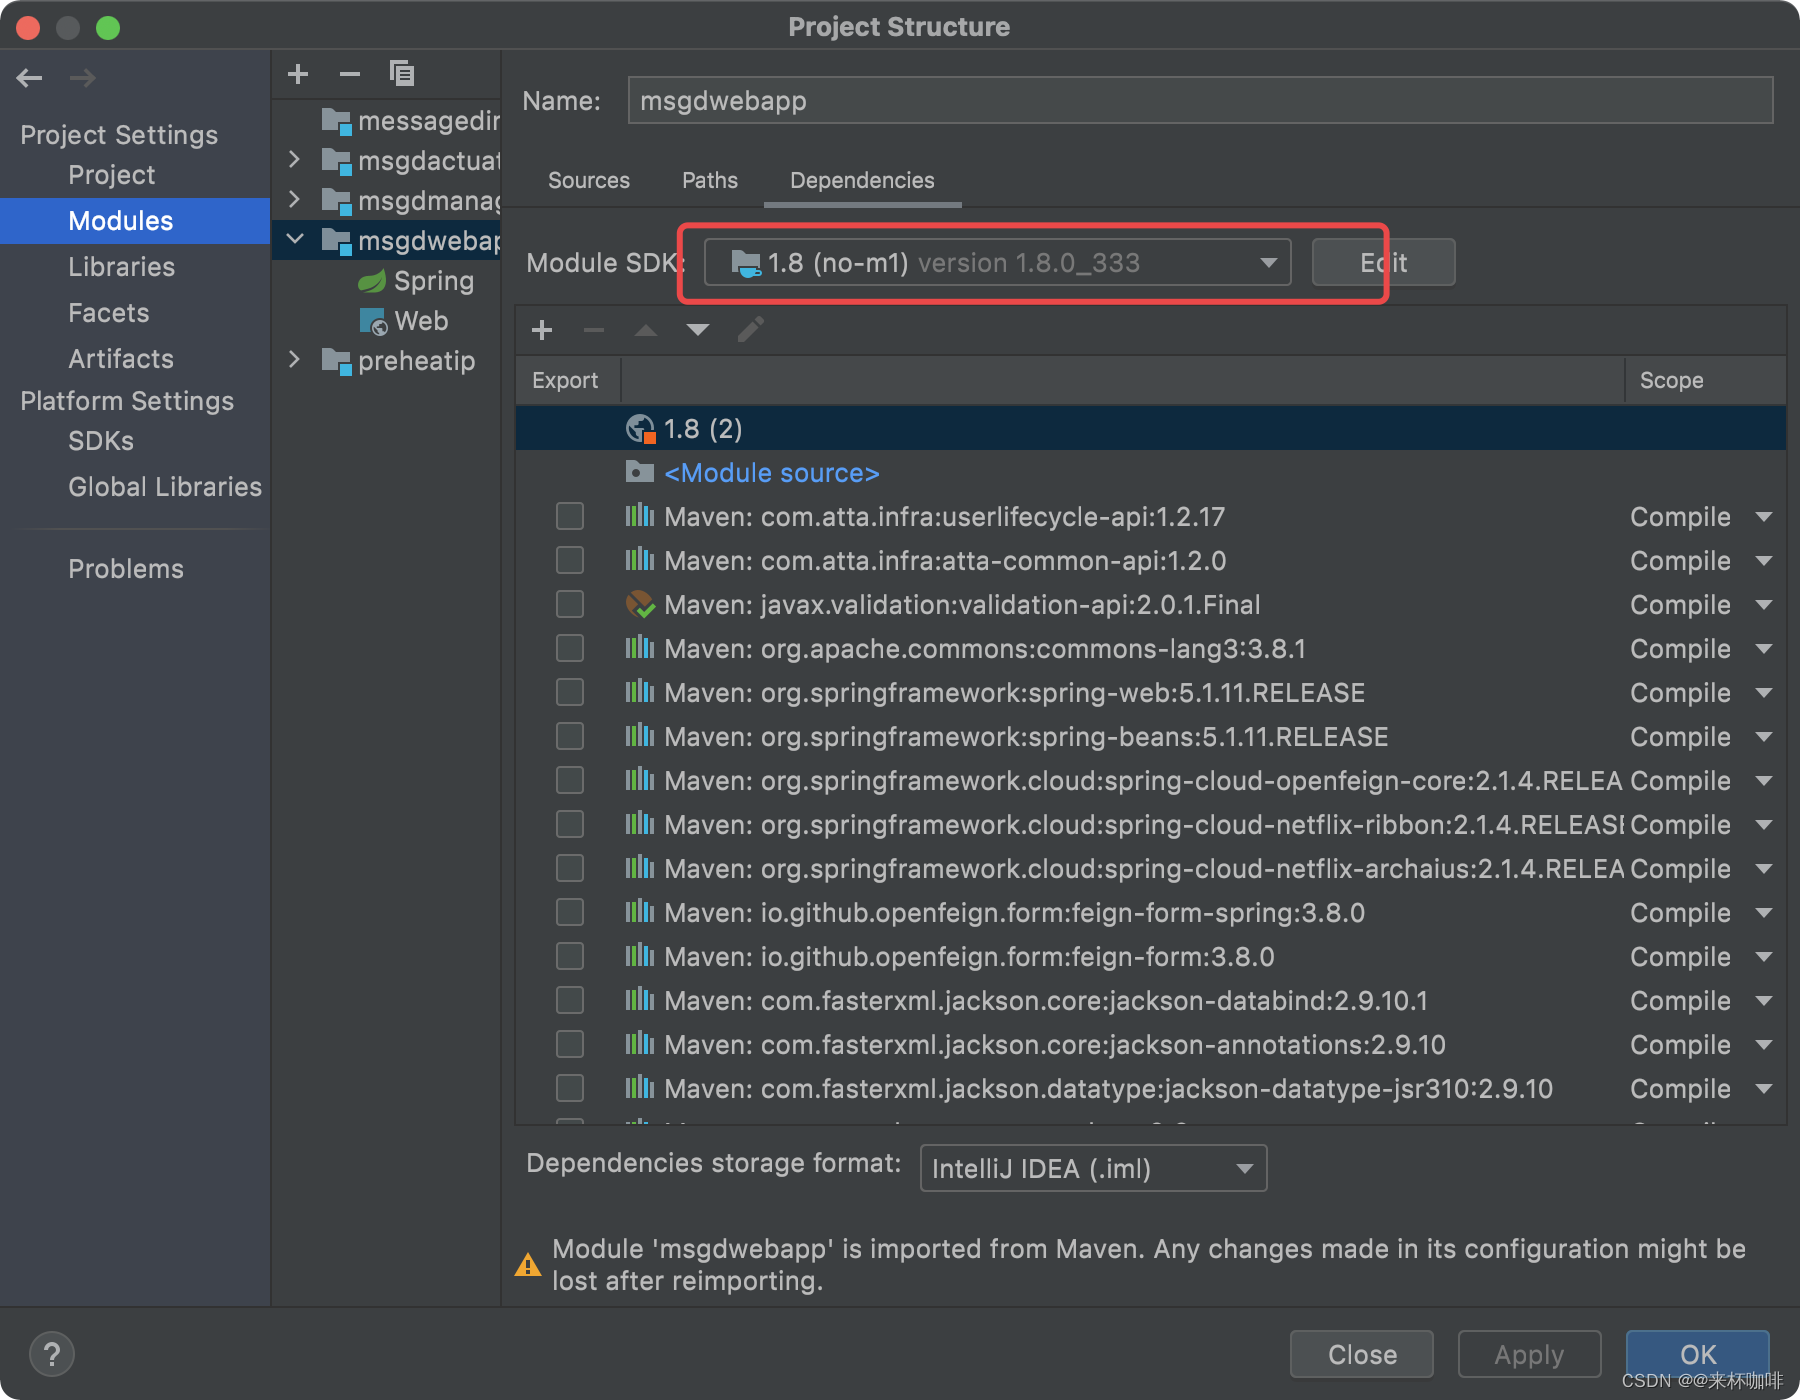Click library icon for commons-lang3 dependency
This screenshot has width=1800, height=1400.
(x=640, y=648)
